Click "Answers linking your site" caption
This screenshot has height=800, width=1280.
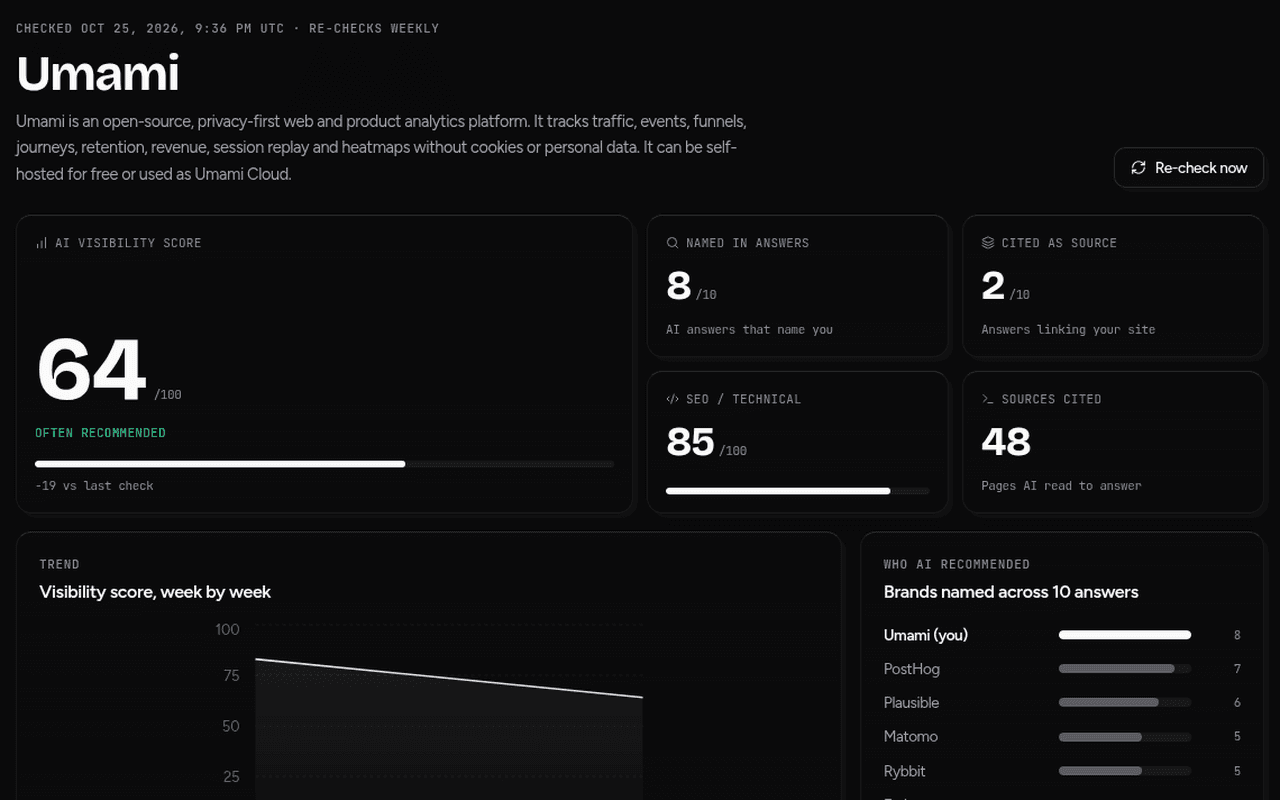point(1068,330)
